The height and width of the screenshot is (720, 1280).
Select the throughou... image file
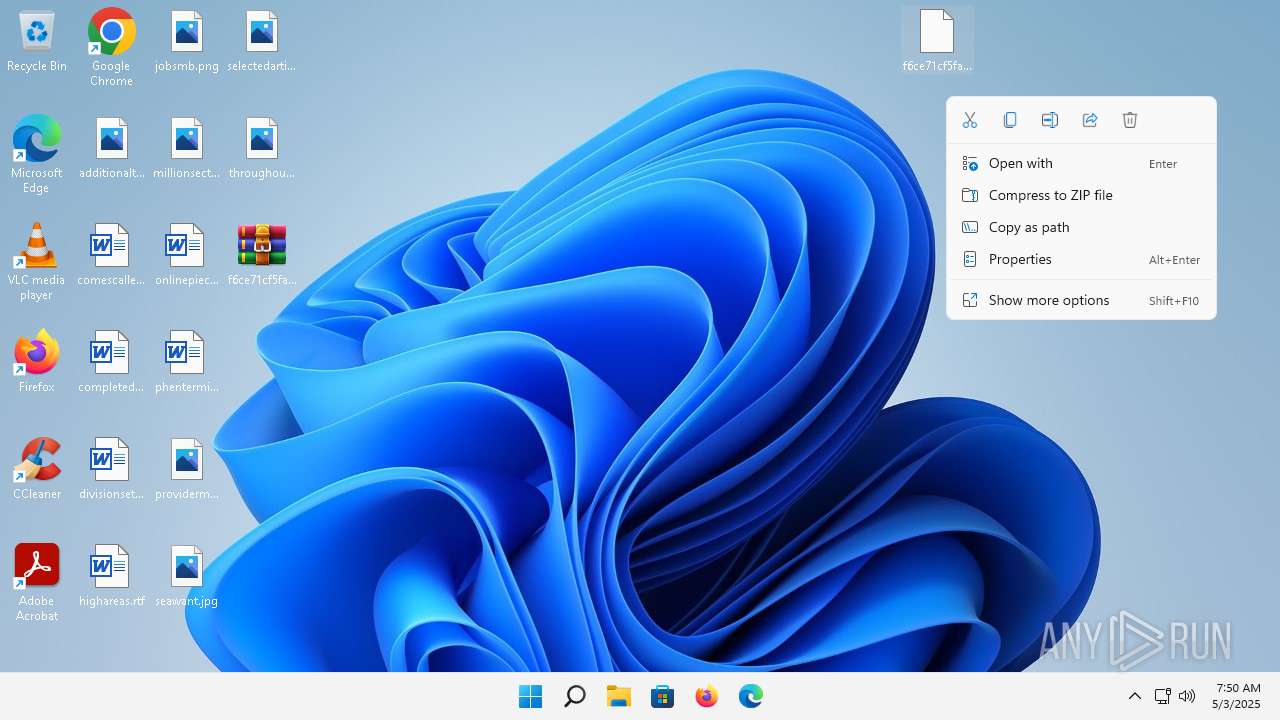click(x=261, y=149)
